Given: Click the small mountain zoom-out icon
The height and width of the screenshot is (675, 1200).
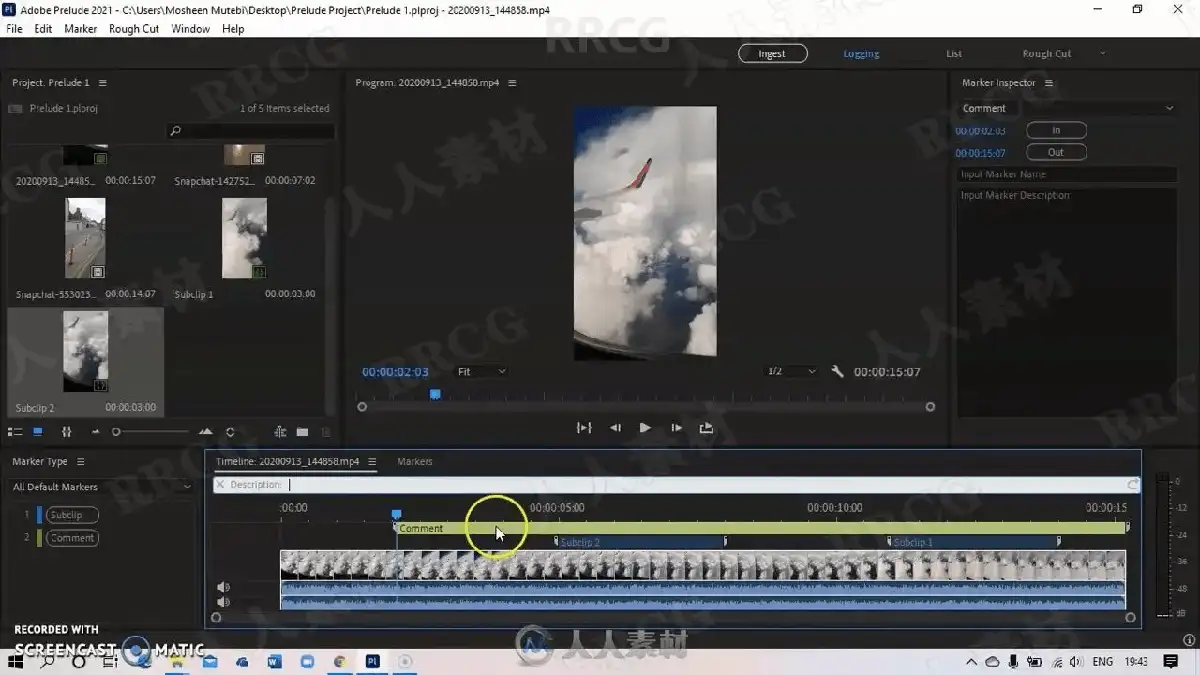Looking at the screenshot, I should 96,432.
